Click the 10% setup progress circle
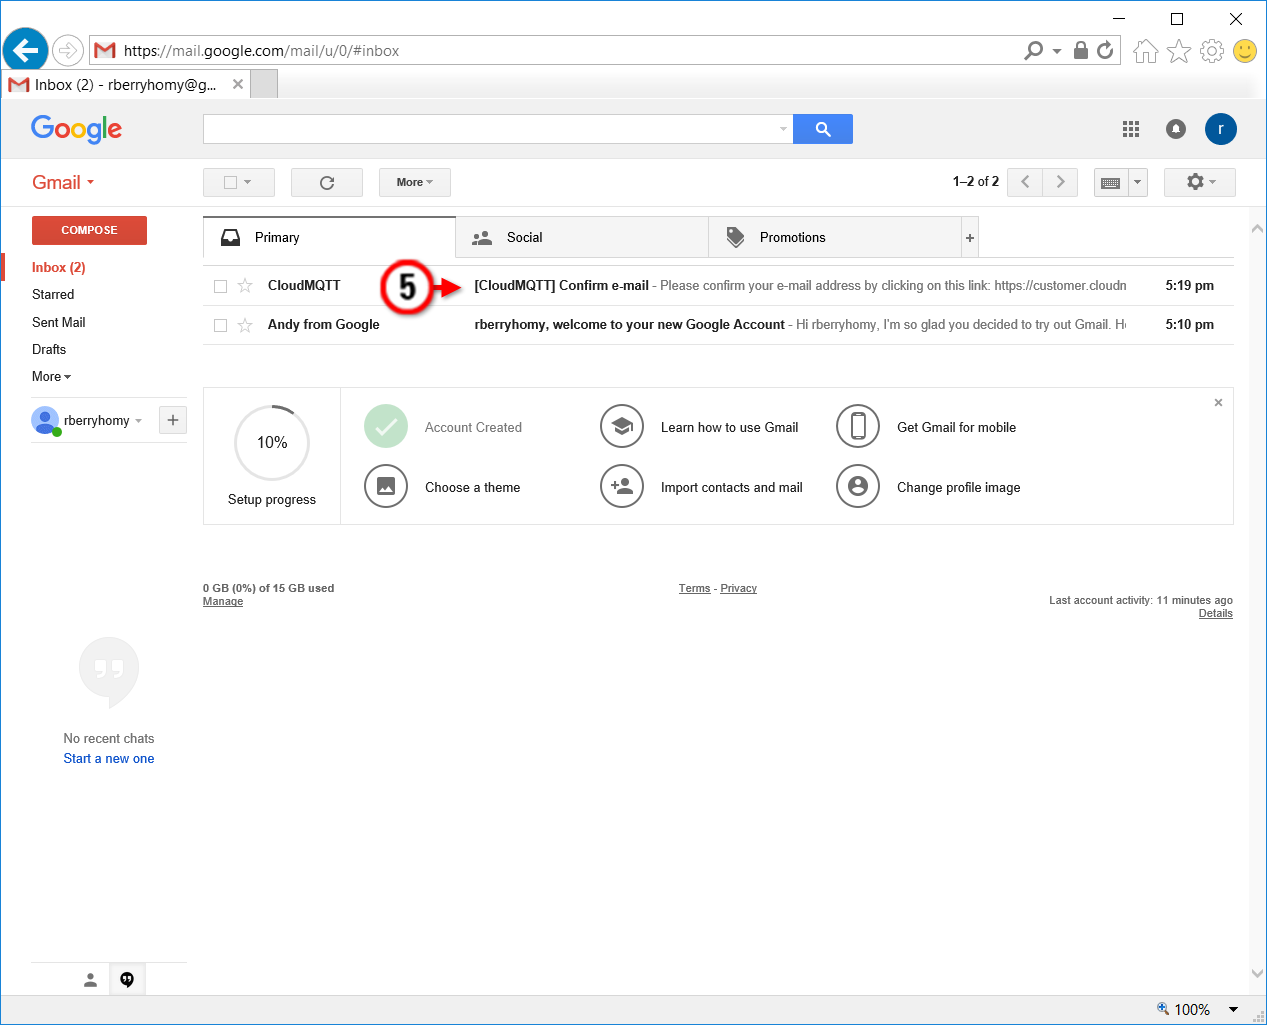The height and width of the screenshot is (1025, 1267). click(x=272, y=443)
